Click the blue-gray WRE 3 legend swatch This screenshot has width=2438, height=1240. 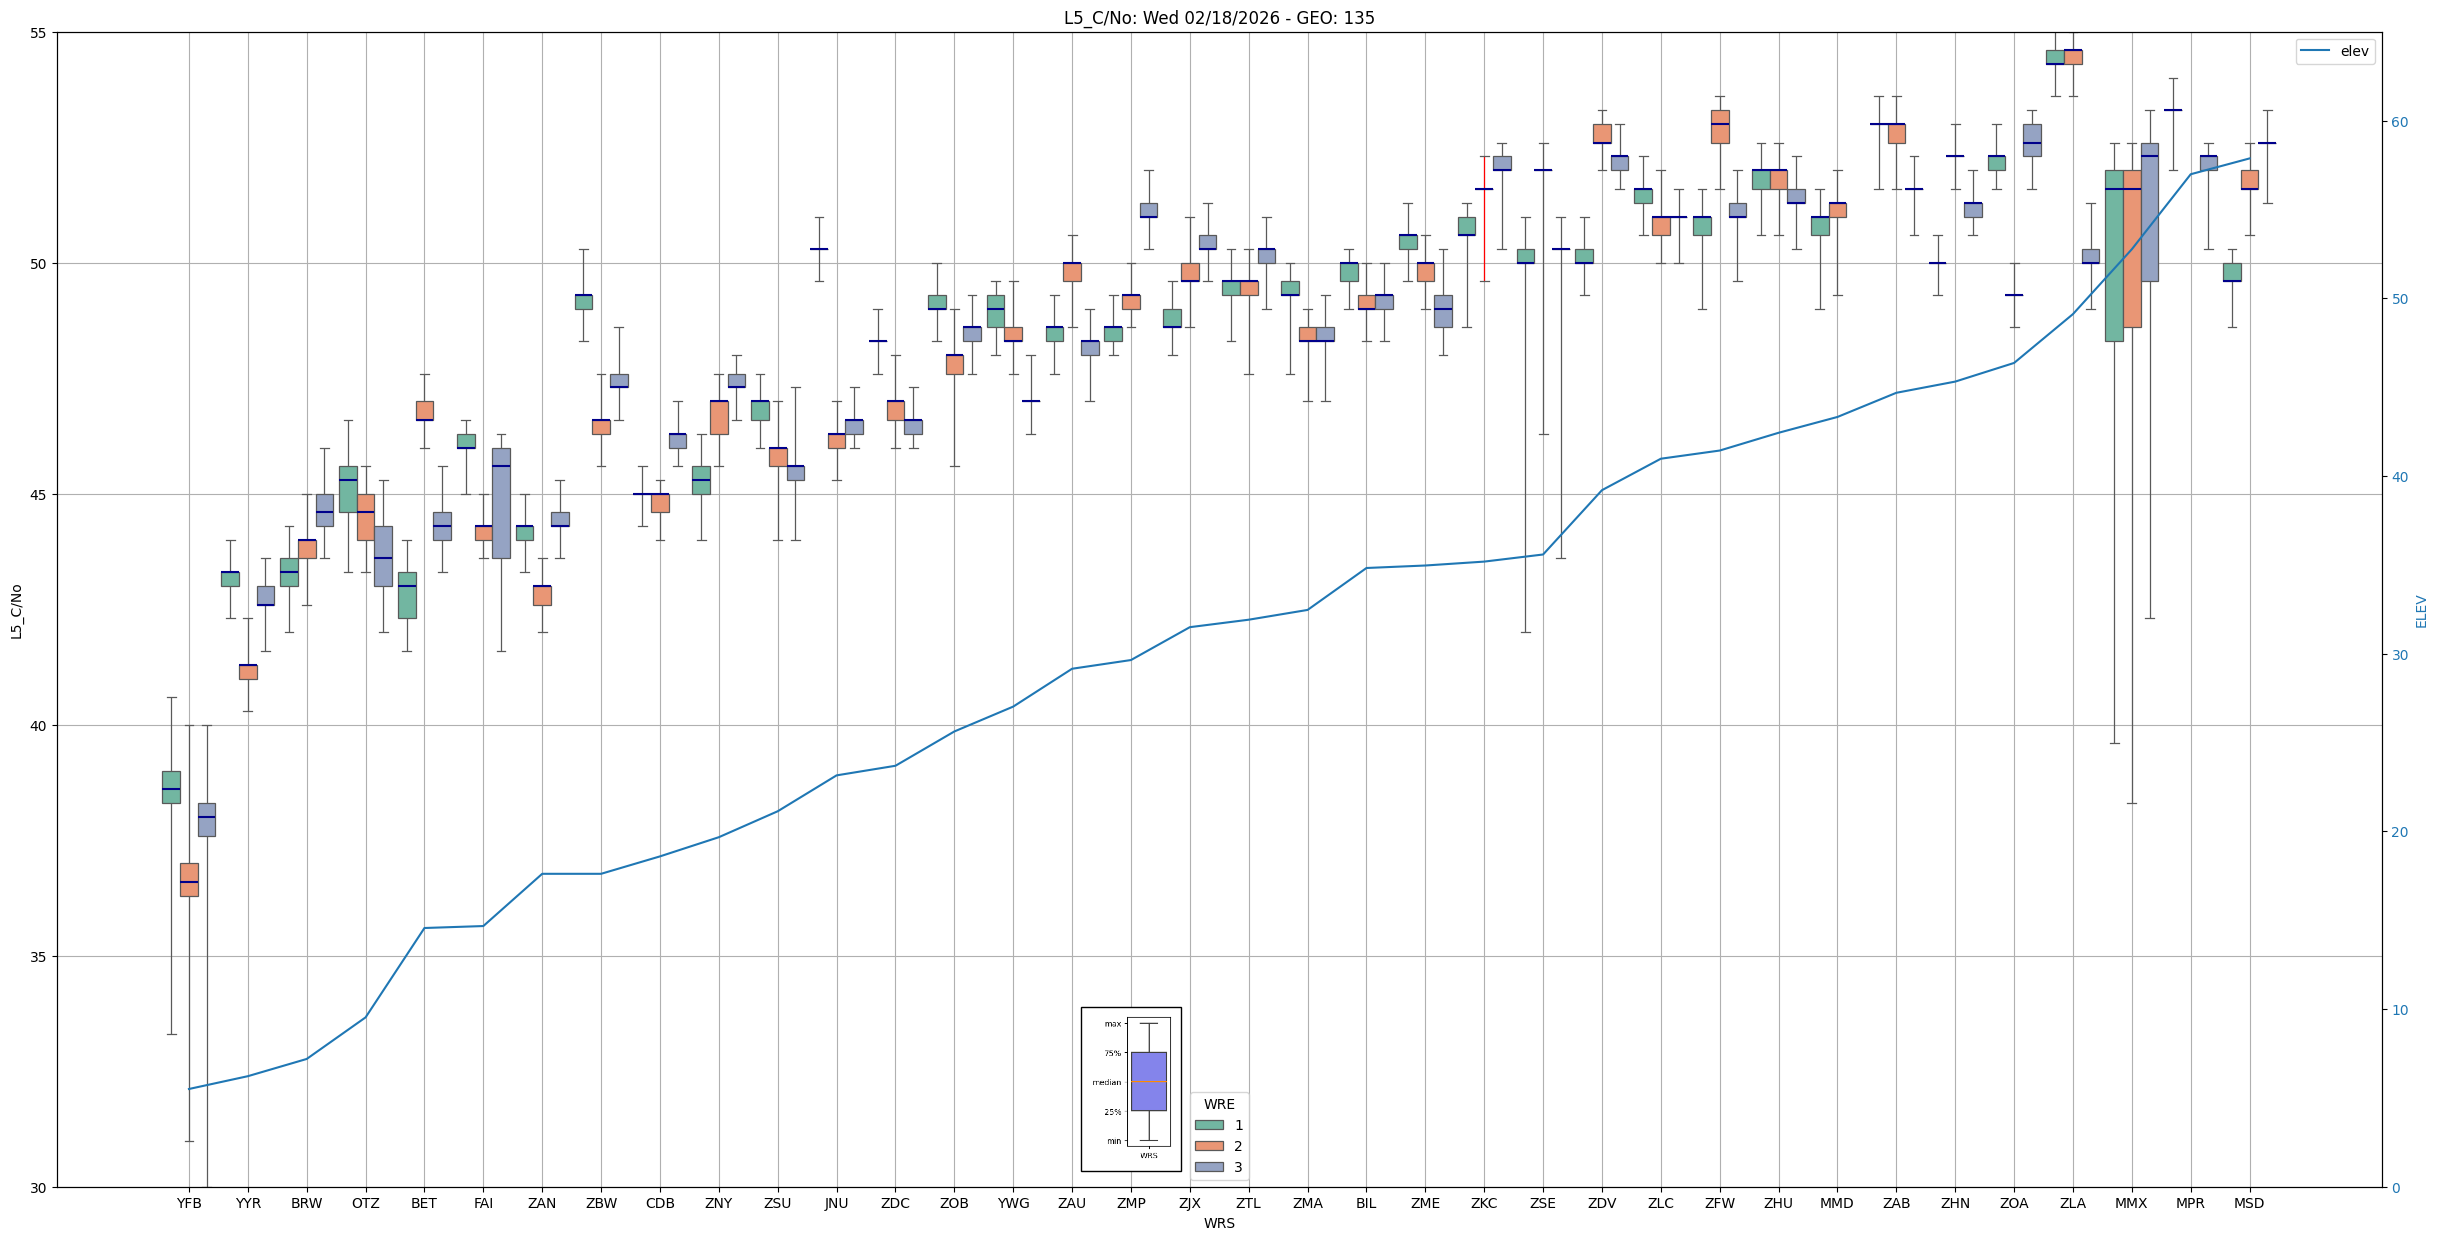pos(1209,1167)
